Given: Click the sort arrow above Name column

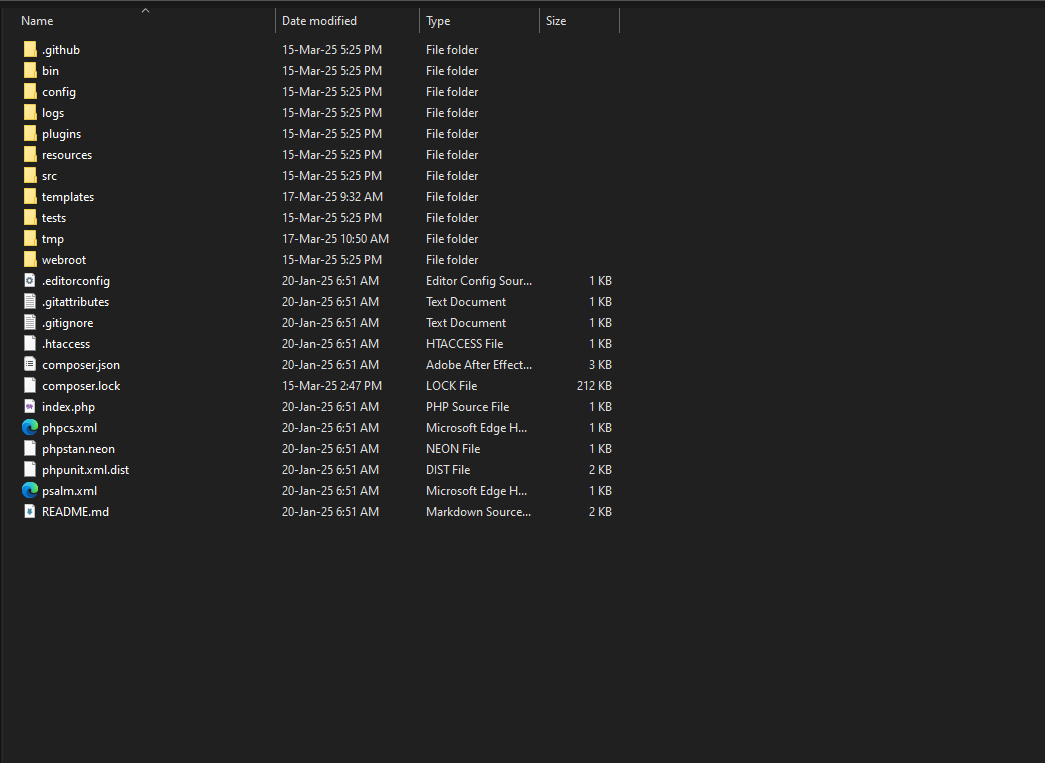Looking at the screenshot, I should 145,10.
